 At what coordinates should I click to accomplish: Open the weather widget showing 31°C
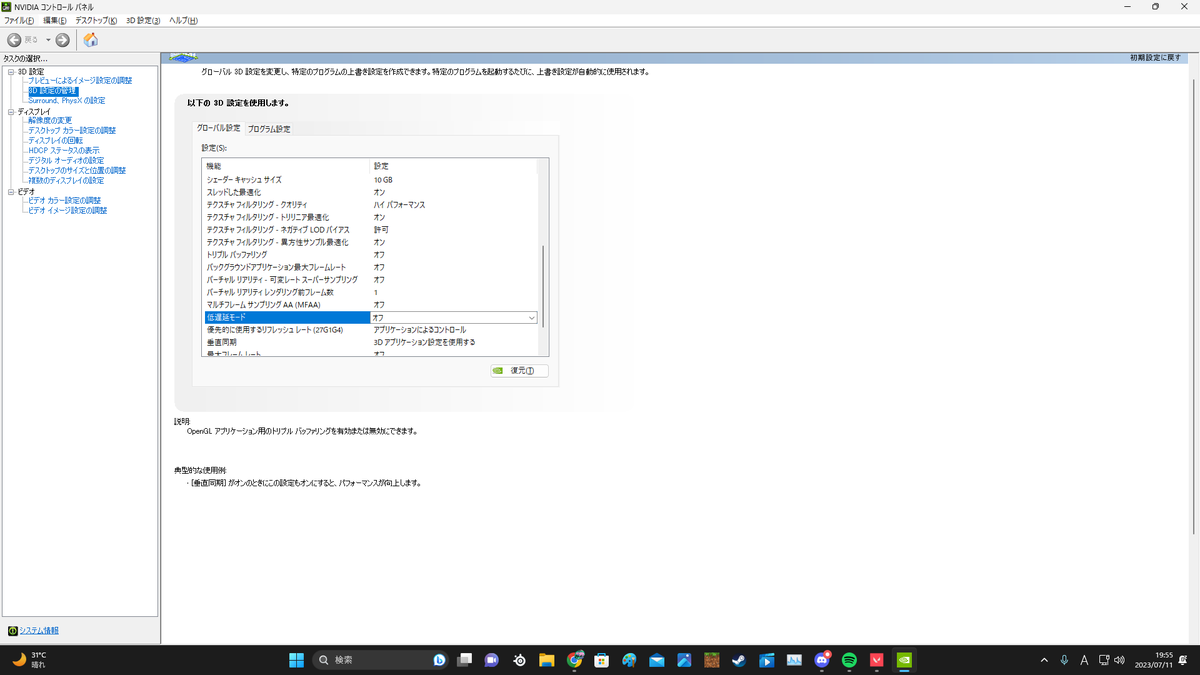pyautogui.click(x=30, y=659)
